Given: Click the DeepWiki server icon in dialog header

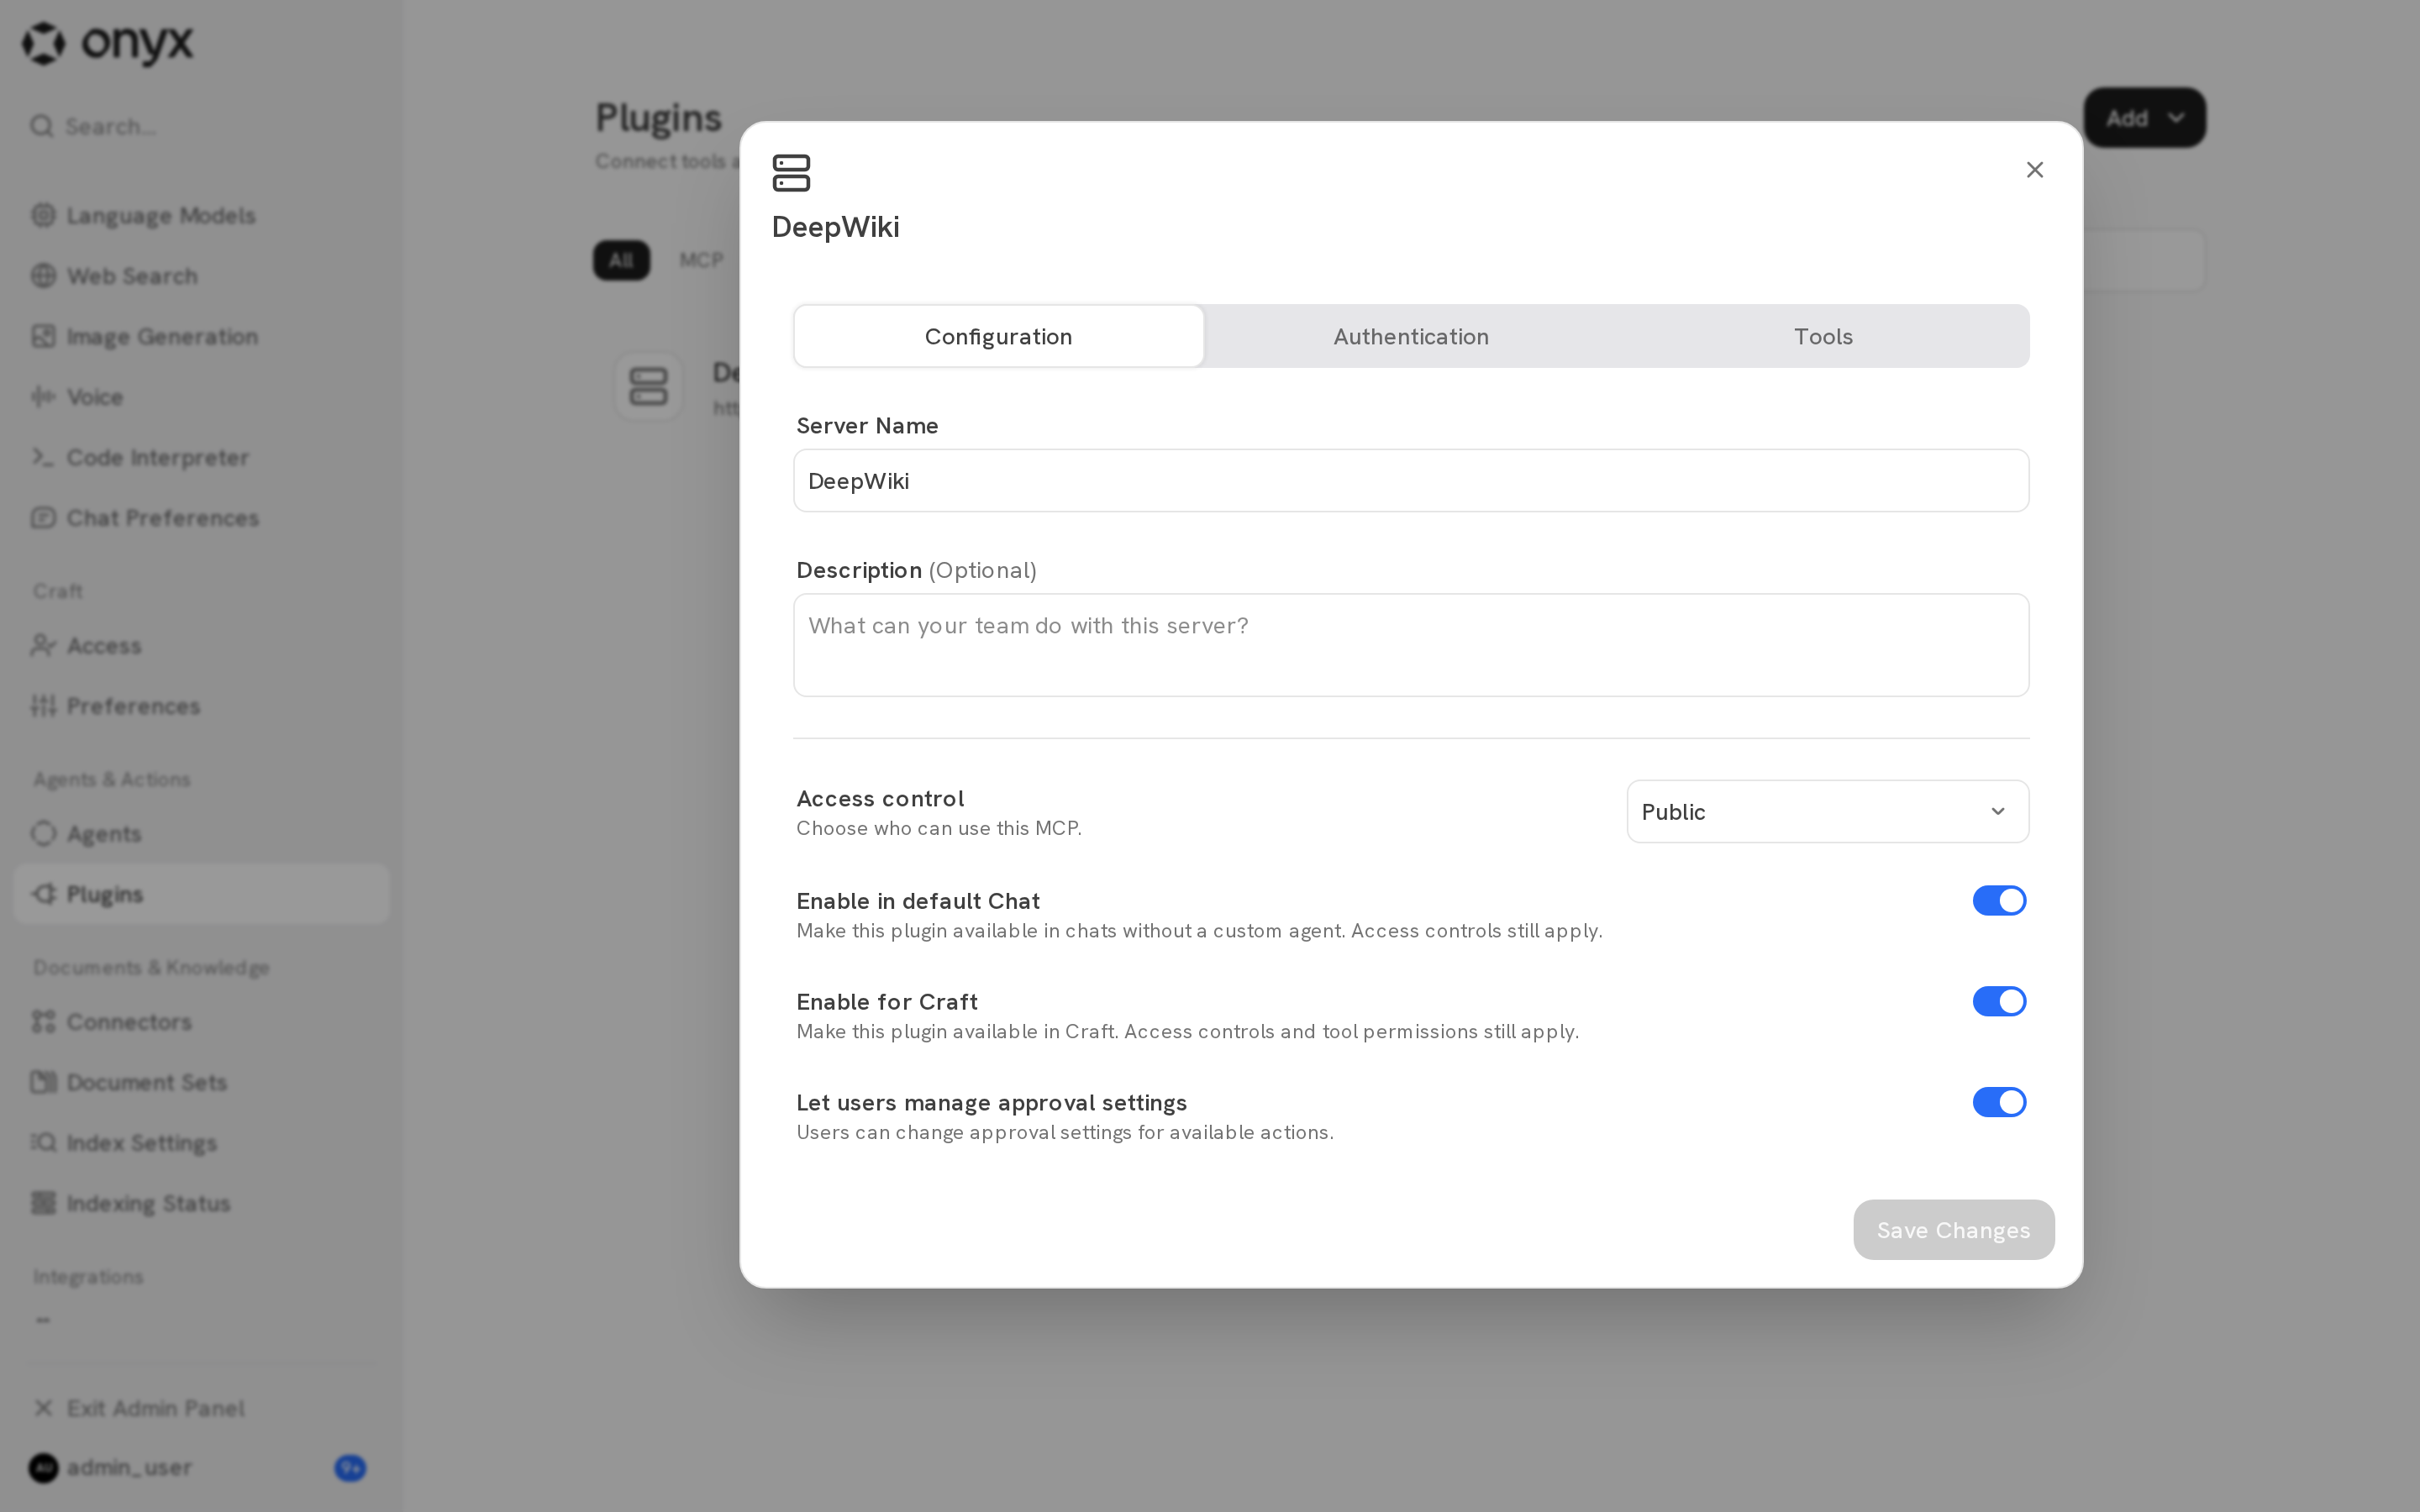Looking at the screenshot, I should (791, 173).
